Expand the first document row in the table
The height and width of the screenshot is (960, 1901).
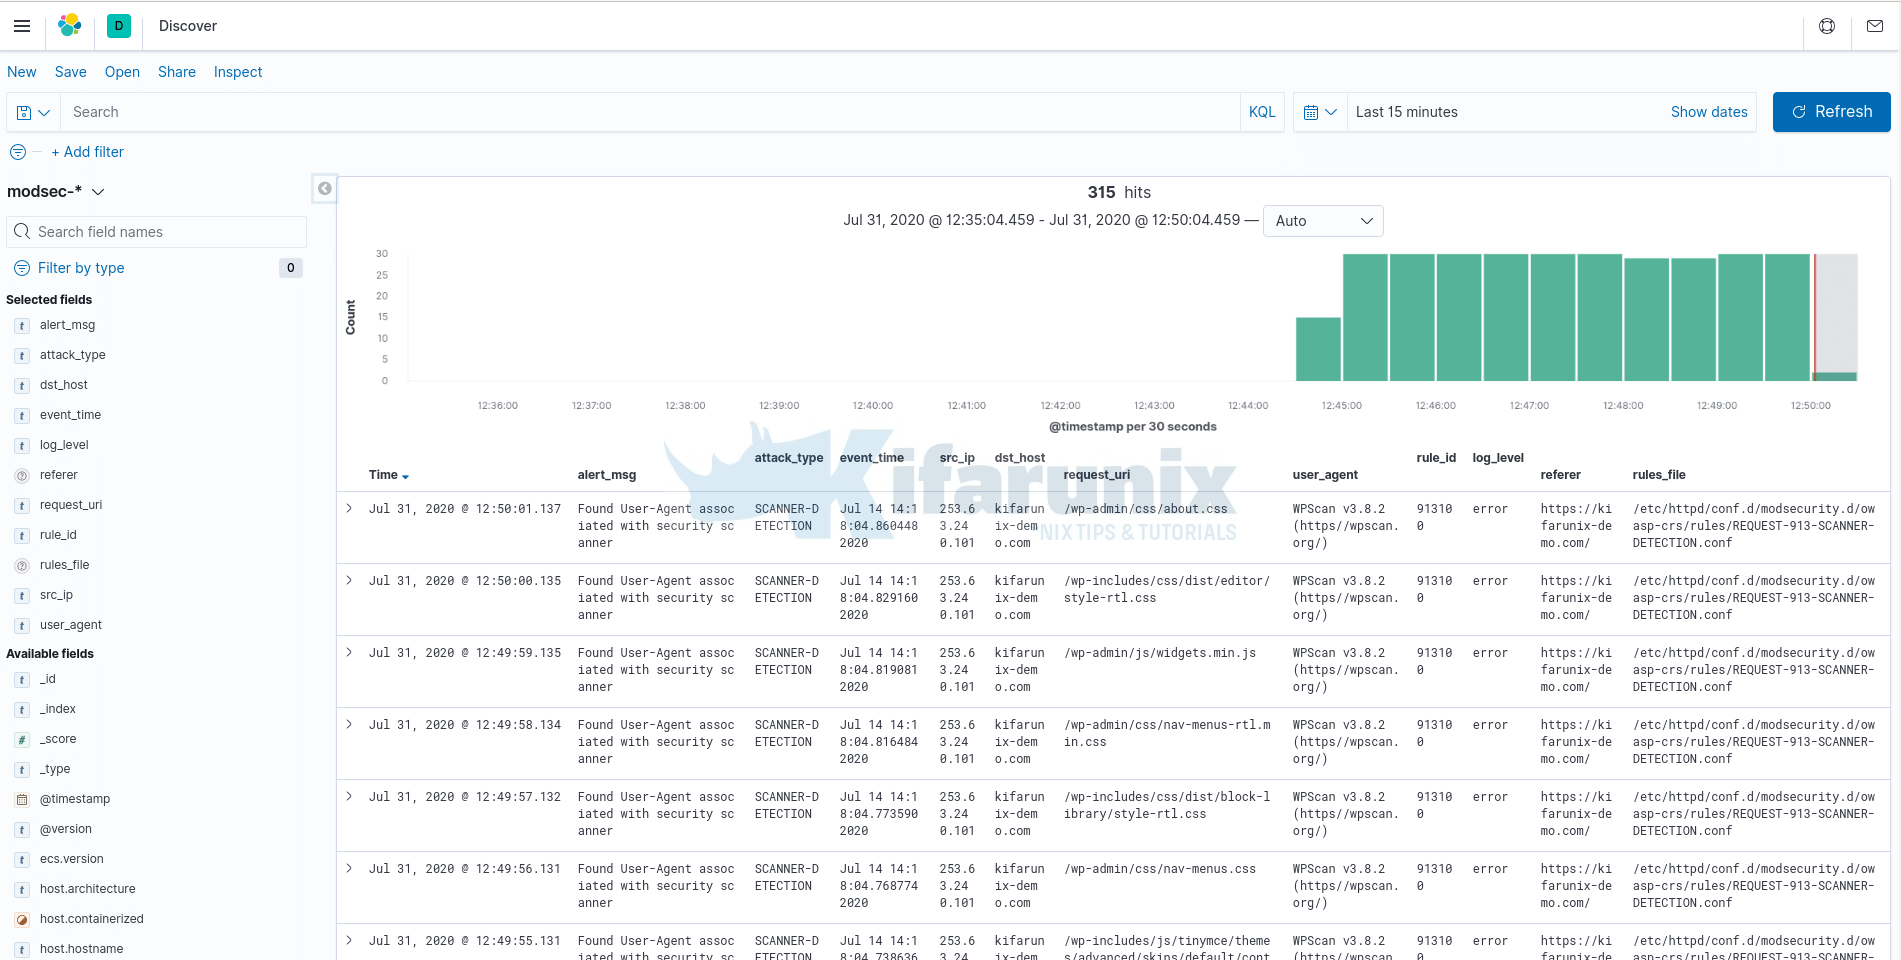click(x=348, y=508)
